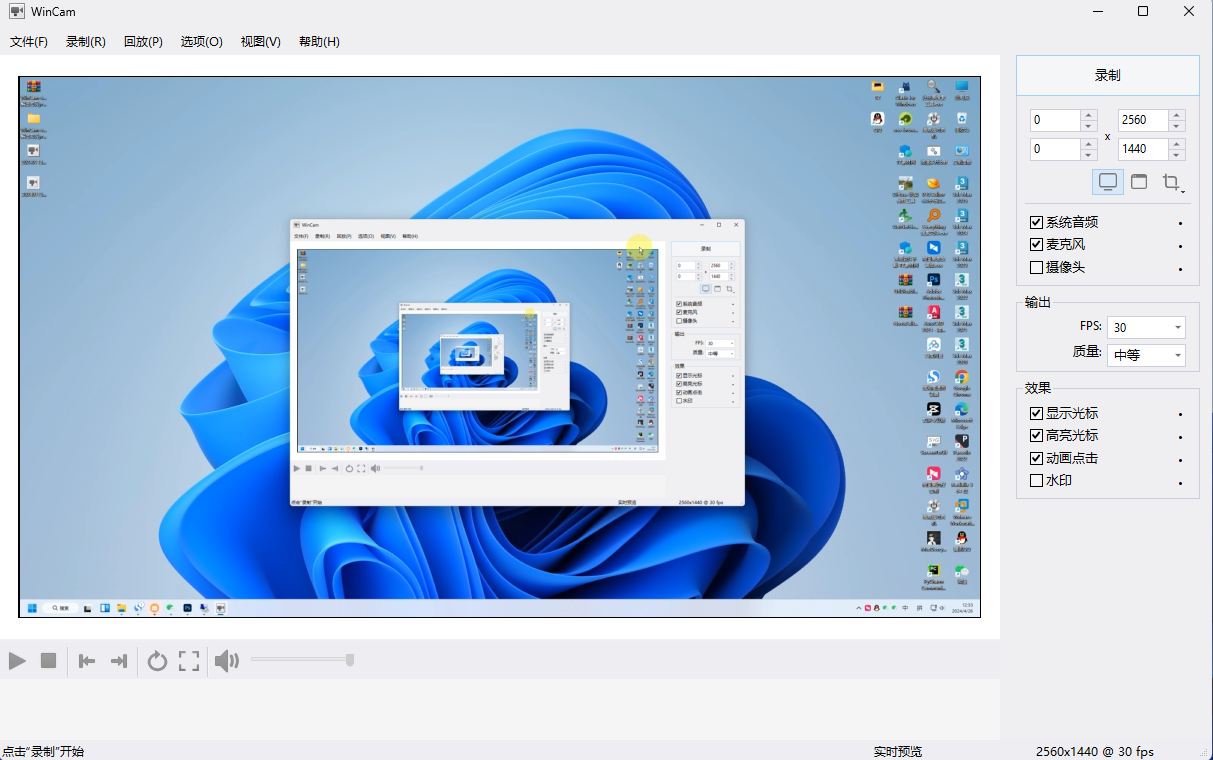Increase the 0 value left of 1440

point(1089,144)
